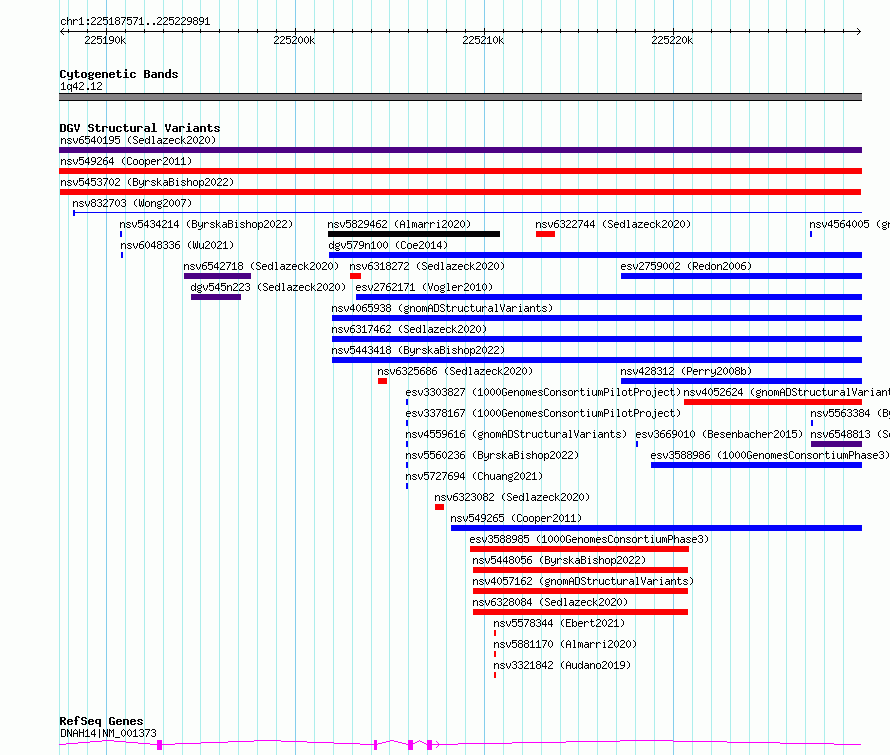Click the RefSeq Genes track title
The image size is (890, 755).
click(101, 721)
